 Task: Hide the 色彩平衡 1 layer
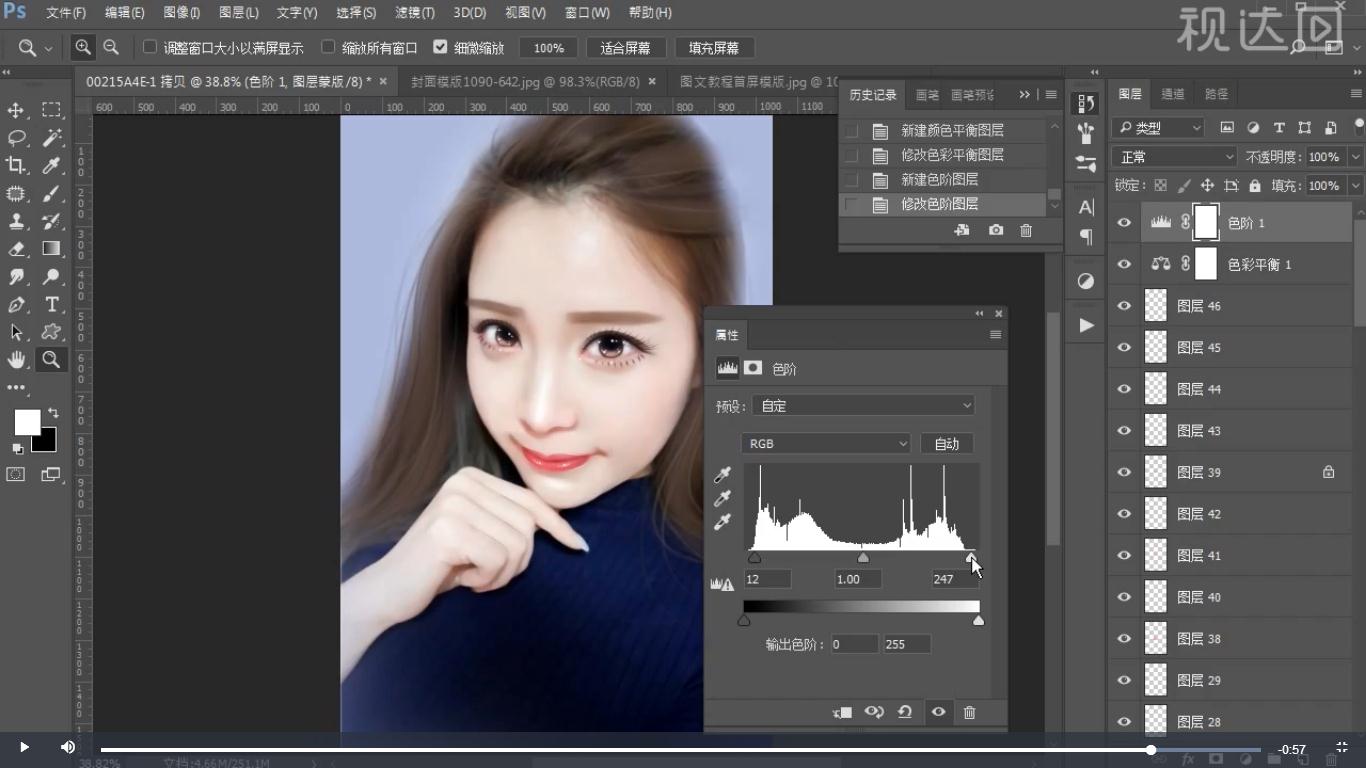coord(1124,264)
